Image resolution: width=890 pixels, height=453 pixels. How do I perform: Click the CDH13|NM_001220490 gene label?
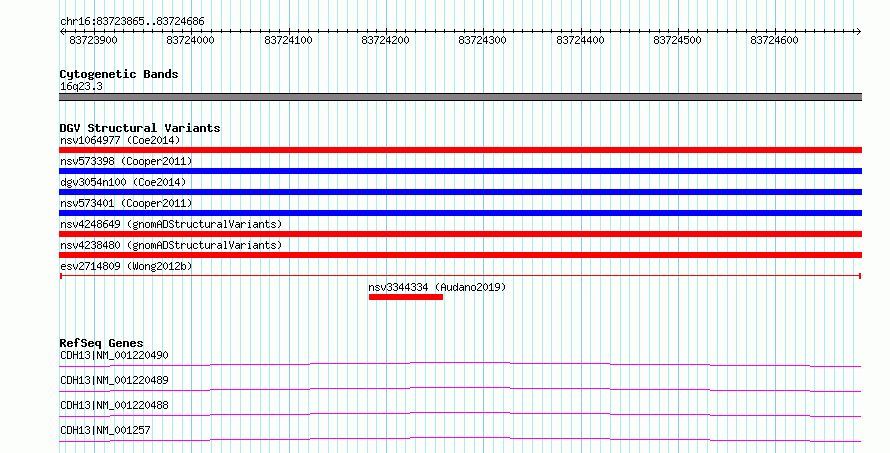[114, 355]
